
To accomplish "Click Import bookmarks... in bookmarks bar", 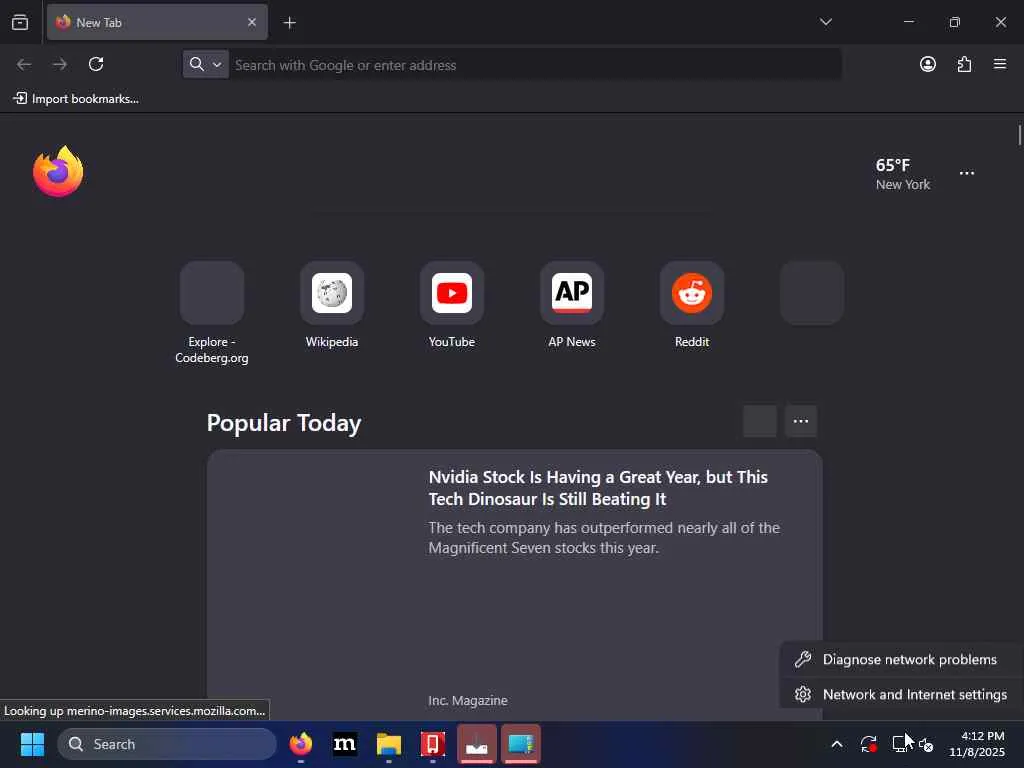I will (76, 99).
